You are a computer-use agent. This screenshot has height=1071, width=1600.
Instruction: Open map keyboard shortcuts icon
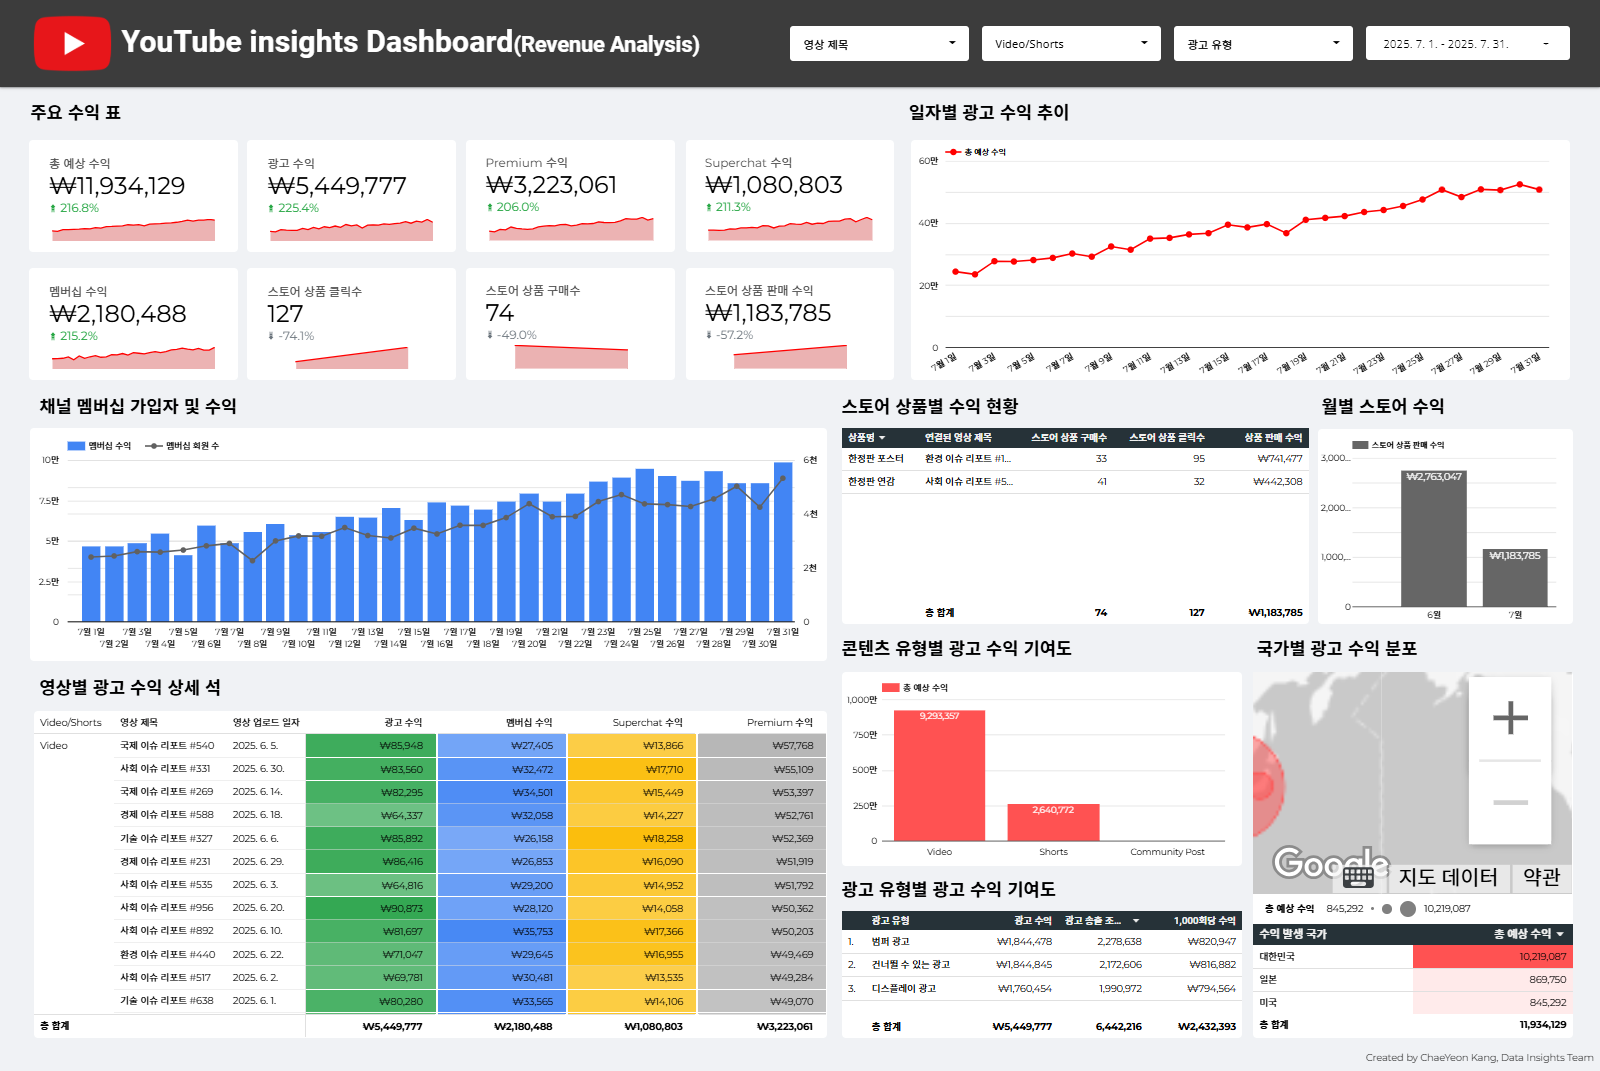(1358, 877)
